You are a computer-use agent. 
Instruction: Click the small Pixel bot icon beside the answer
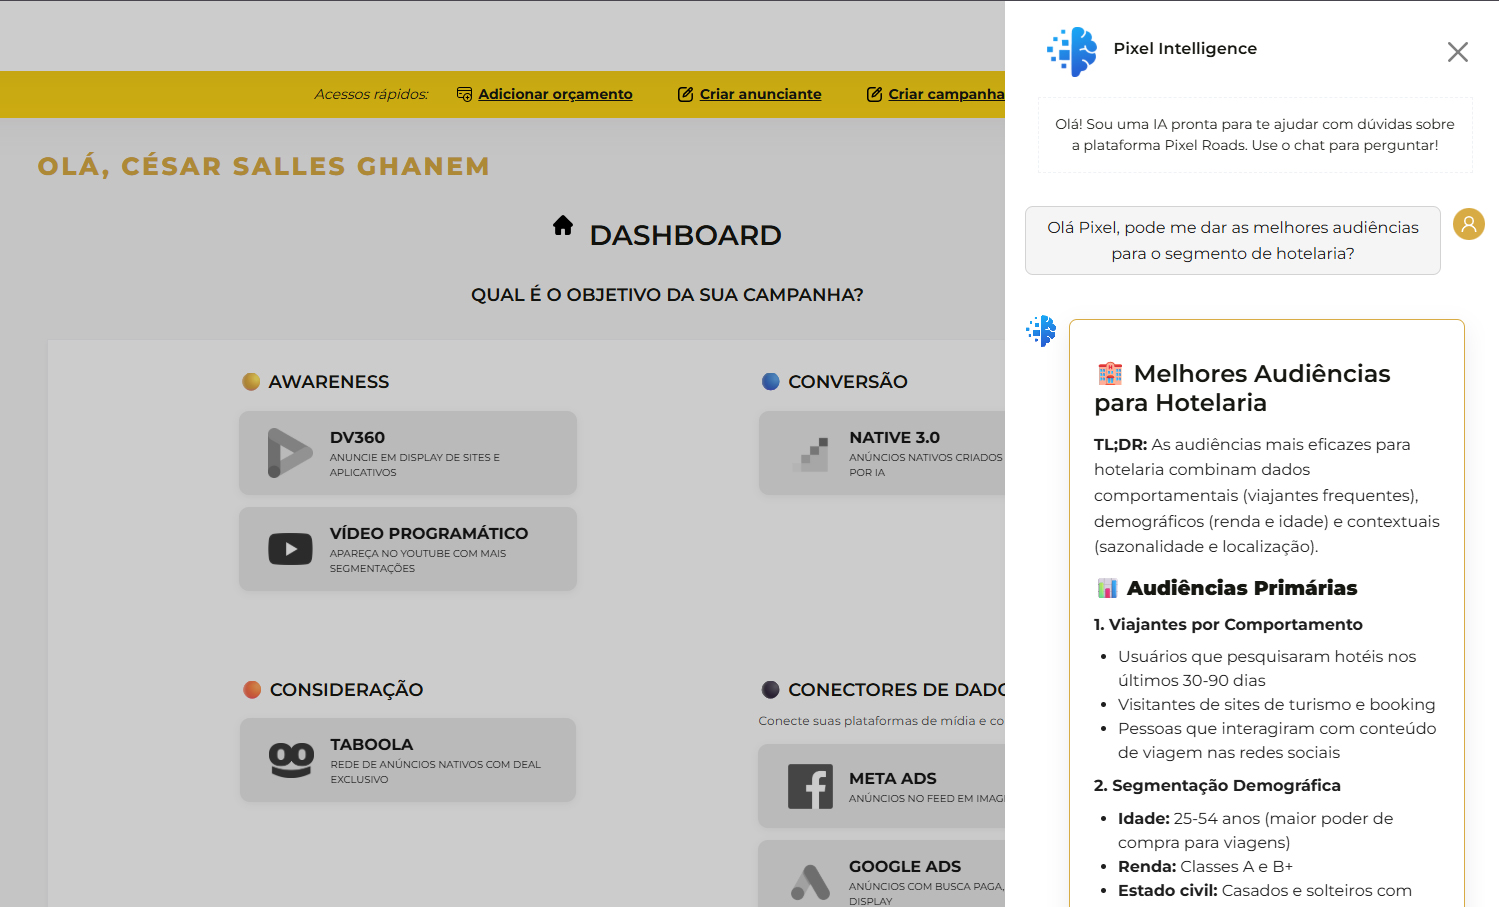[x=1041, y=331]
